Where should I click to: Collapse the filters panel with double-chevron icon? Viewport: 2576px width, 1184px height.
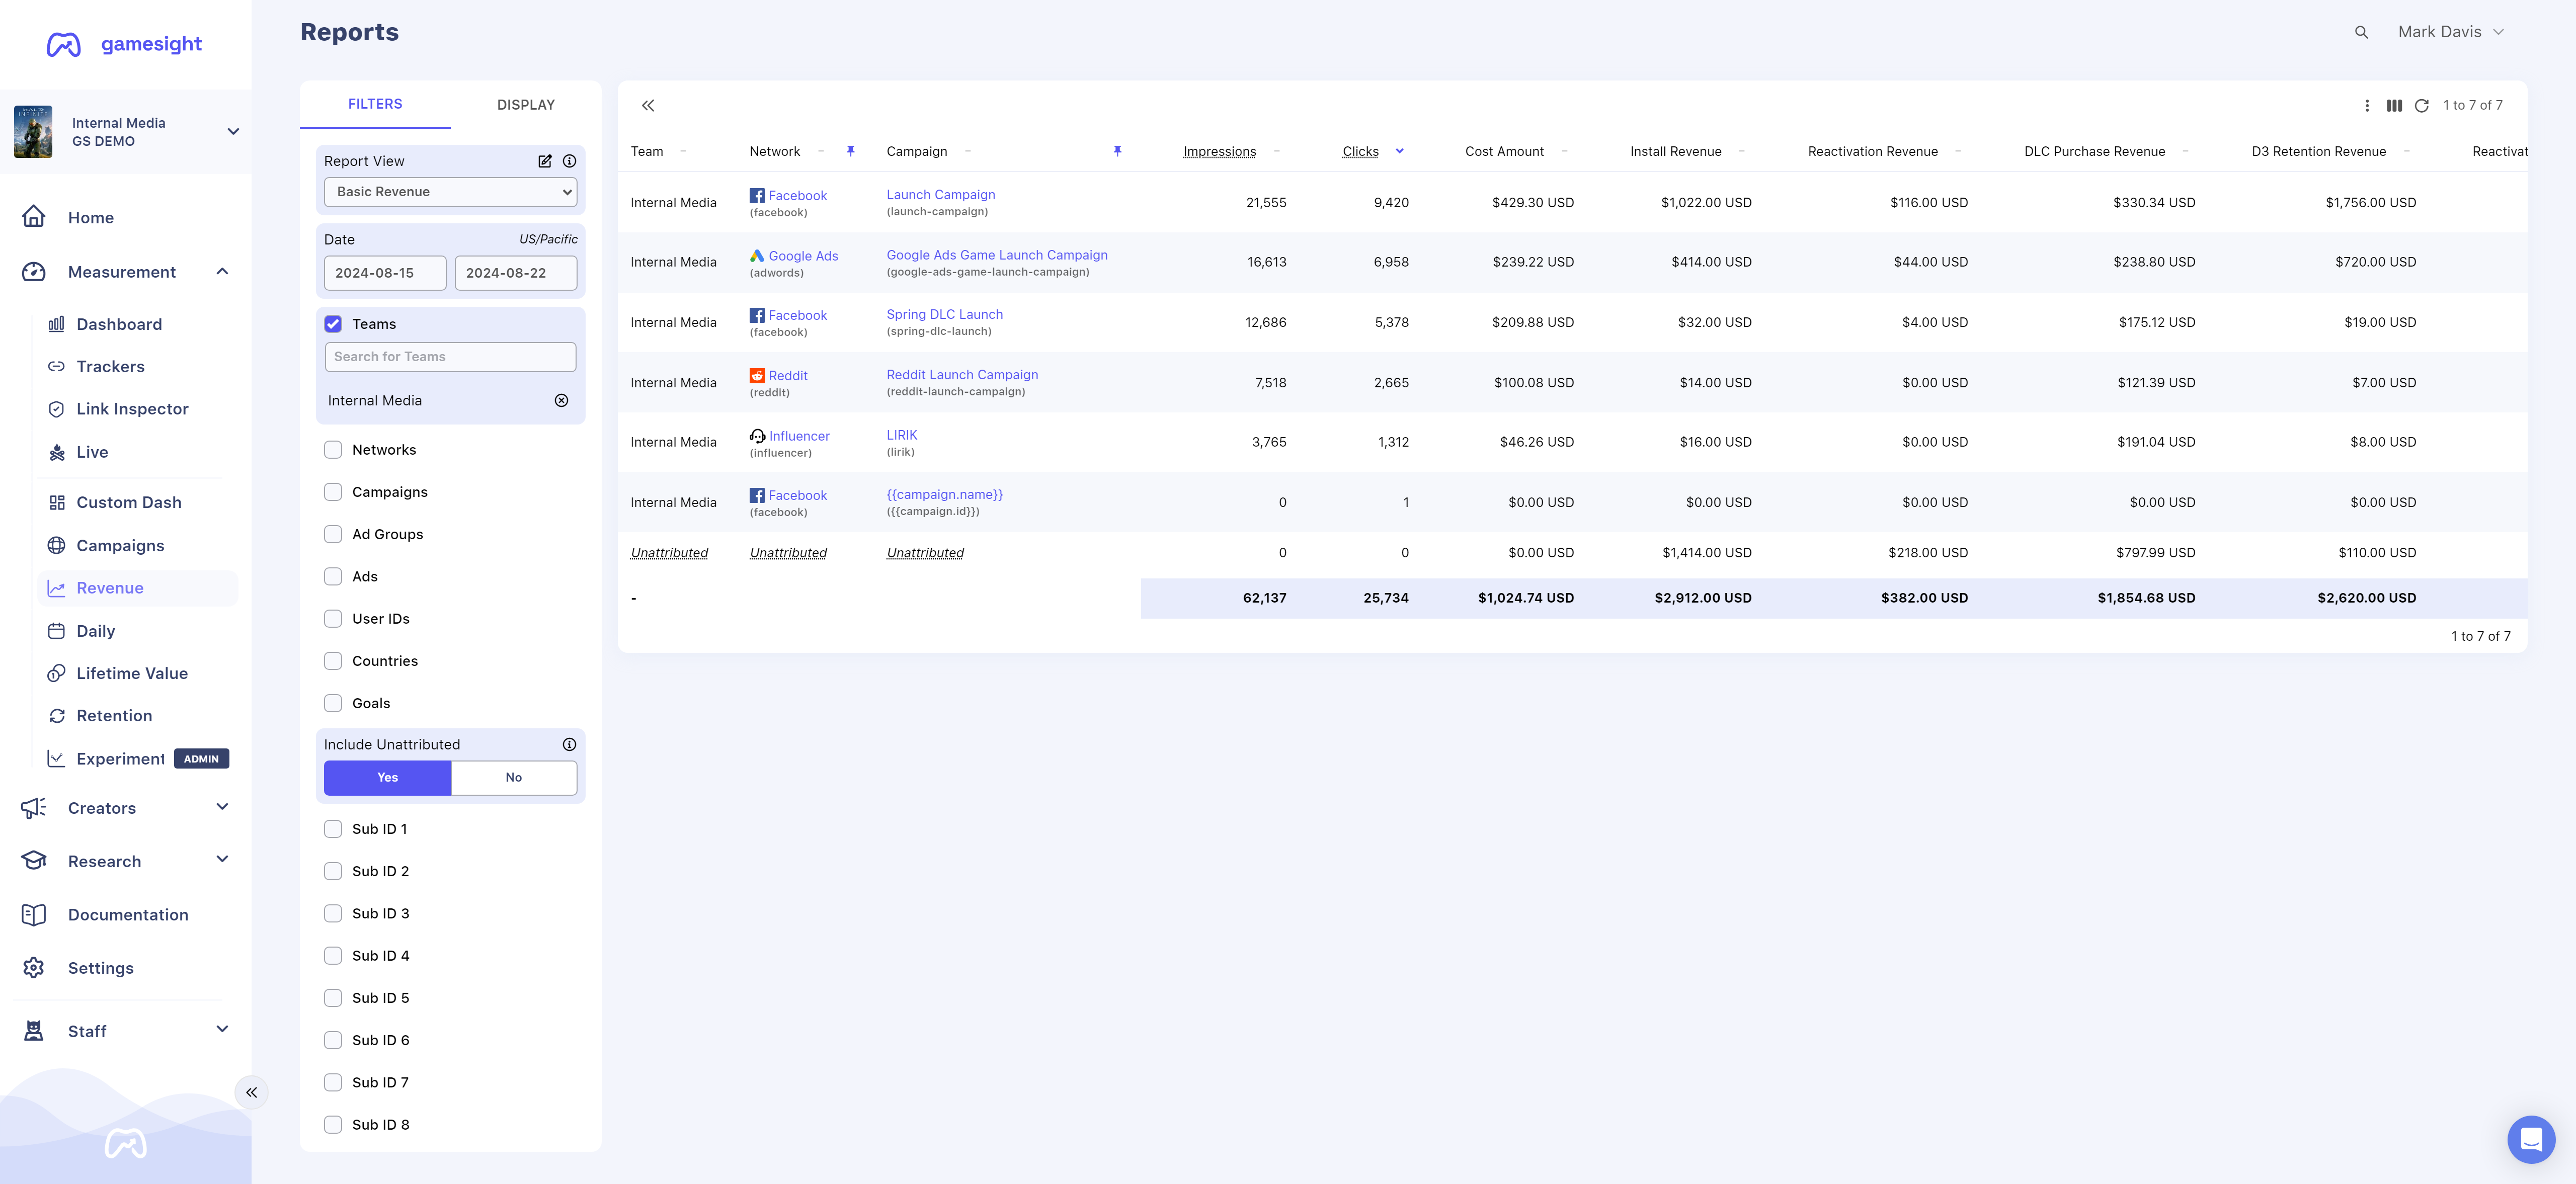click(648, 105)
